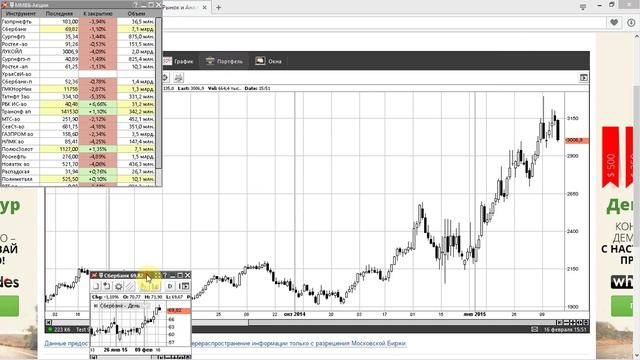Select the МТС-ао row
Screen dimensions: 640x360
78,119
